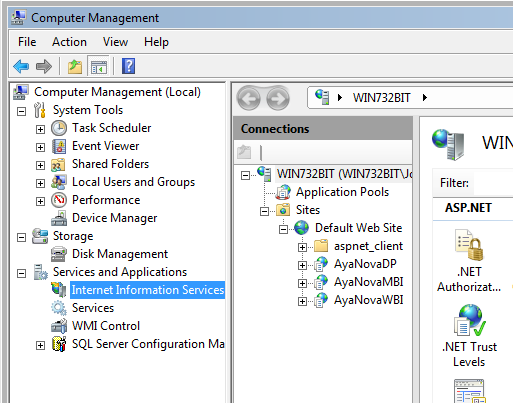Click the Application Pools icon in Connections
This screenshot has width=513, height=403.
pyautogui.click(x=283, y=192)
